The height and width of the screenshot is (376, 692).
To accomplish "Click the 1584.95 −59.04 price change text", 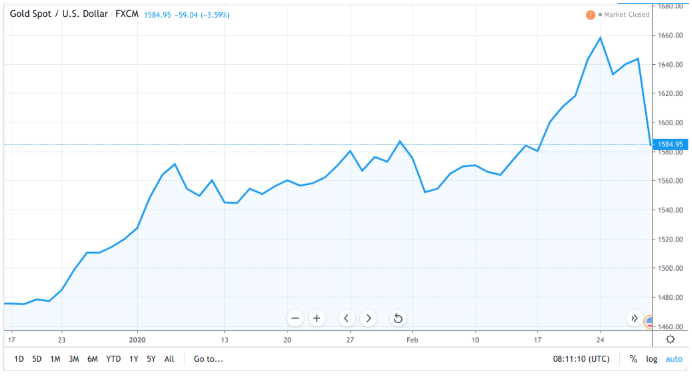I will point(187,15).
